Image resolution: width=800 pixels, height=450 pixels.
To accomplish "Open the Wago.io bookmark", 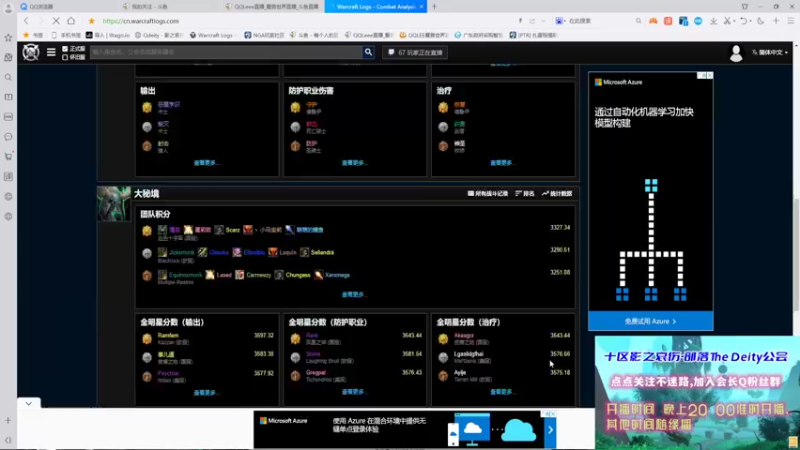I will 108,35.
